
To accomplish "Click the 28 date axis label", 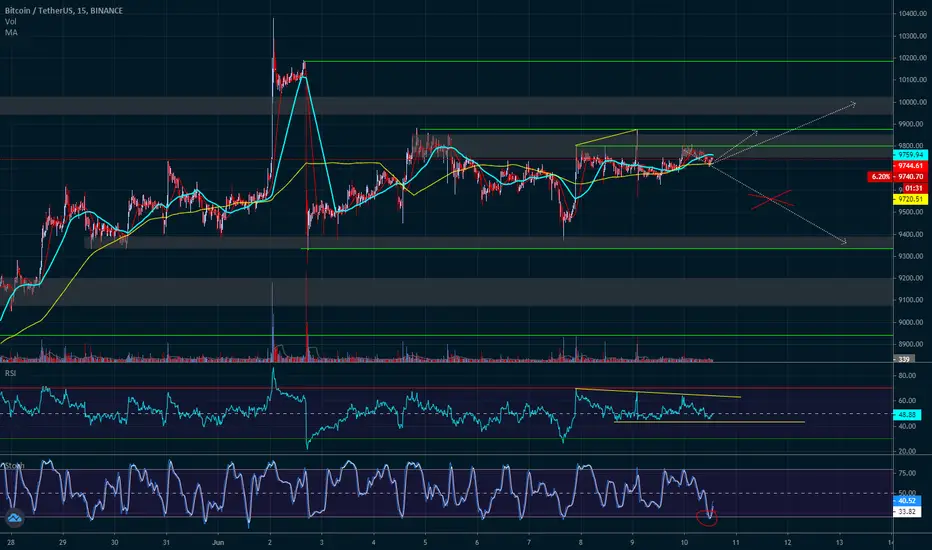I will (x=11, y=542).
